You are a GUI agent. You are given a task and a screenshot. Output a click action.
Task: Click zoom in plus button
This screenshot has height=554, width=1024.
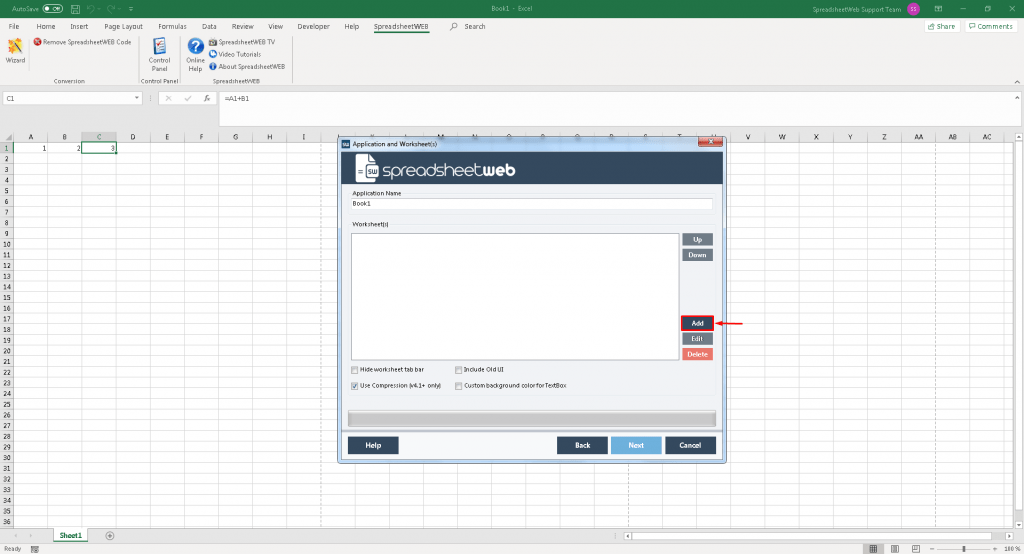click(x=995, y=549)
